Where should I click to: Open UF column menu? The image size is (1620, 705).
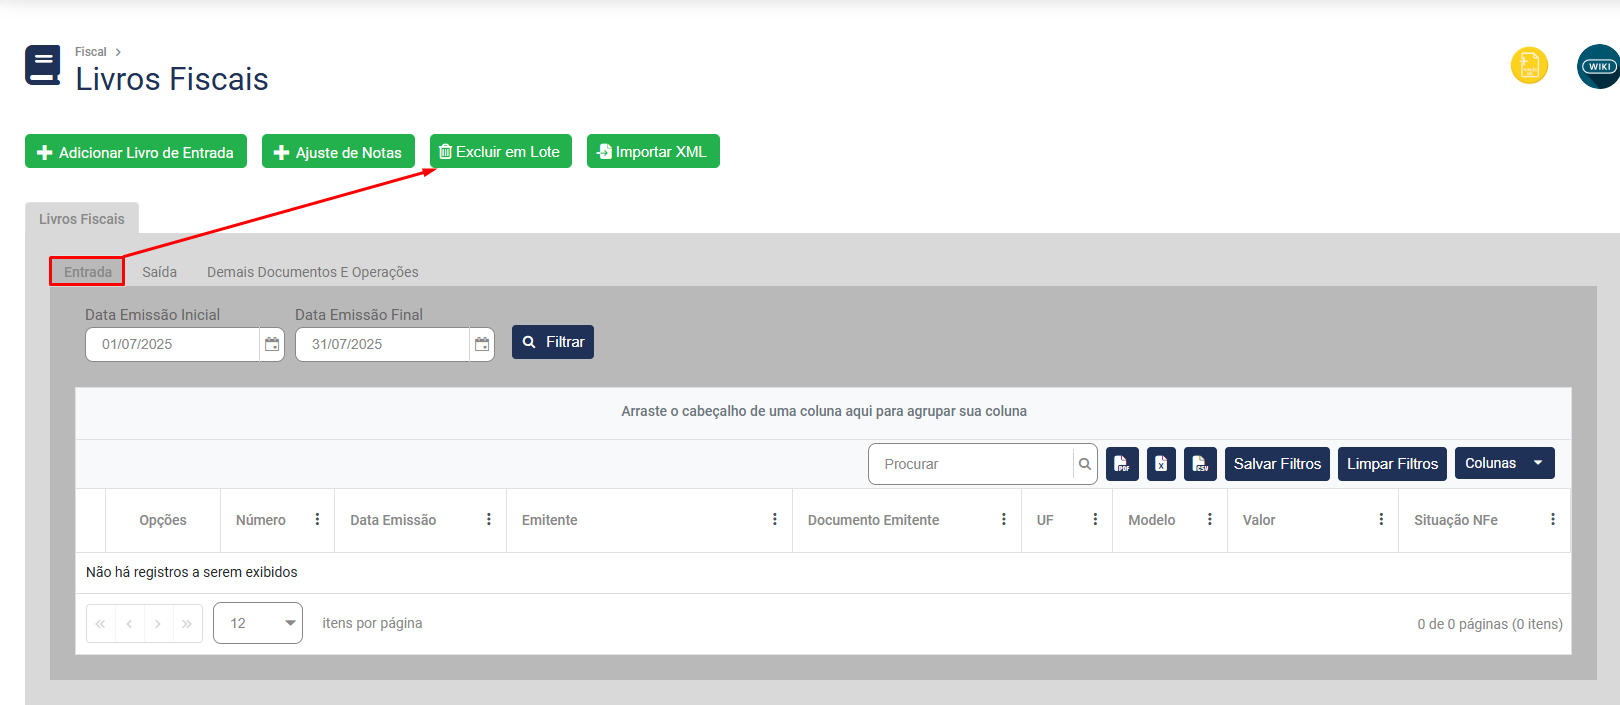pos(1095,519)
